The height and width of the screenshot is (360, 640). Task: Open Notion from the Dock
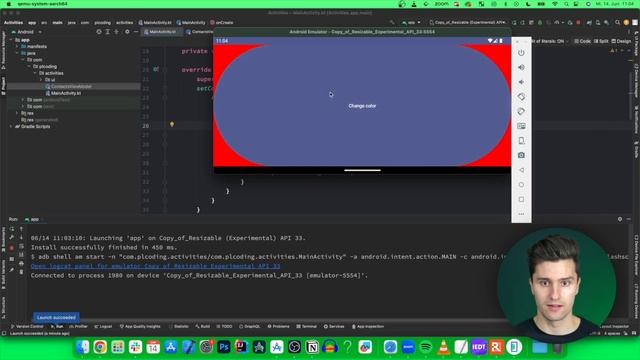point(312,347)
